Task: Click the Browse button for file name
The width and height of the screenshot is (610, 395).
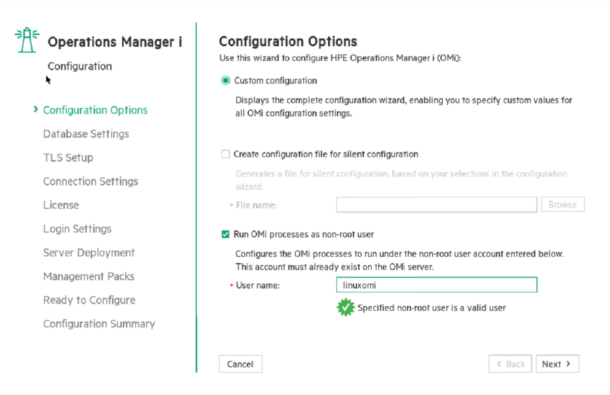Action: [563, 205]
